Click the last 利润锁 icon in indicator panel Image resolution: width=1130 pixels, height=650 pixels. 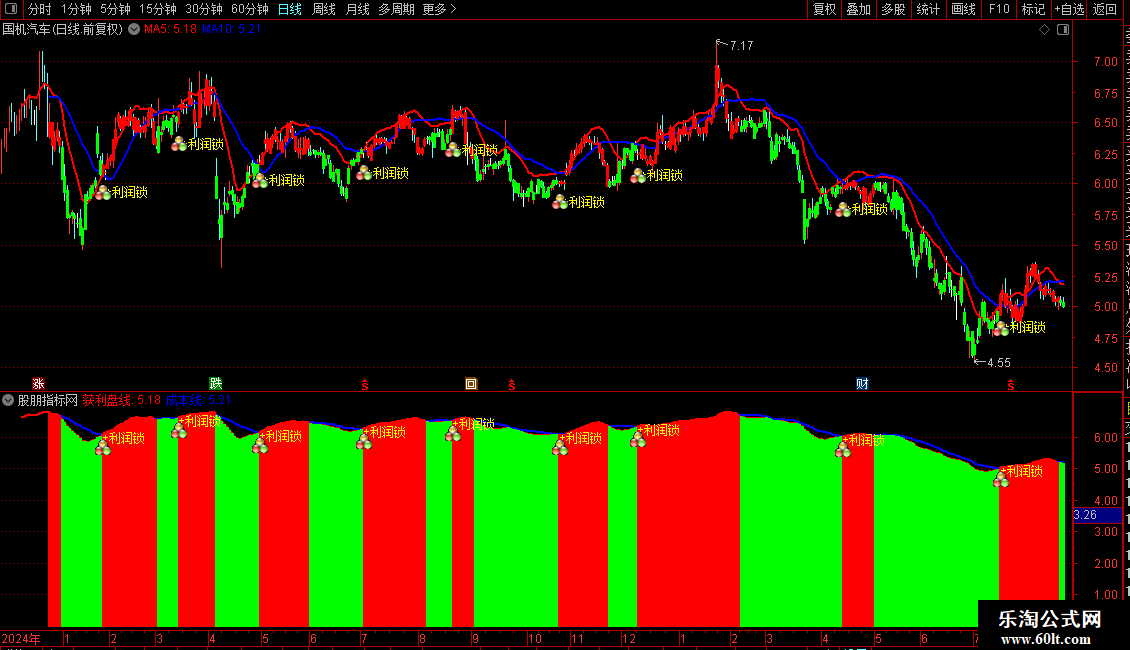point(1001,479)
